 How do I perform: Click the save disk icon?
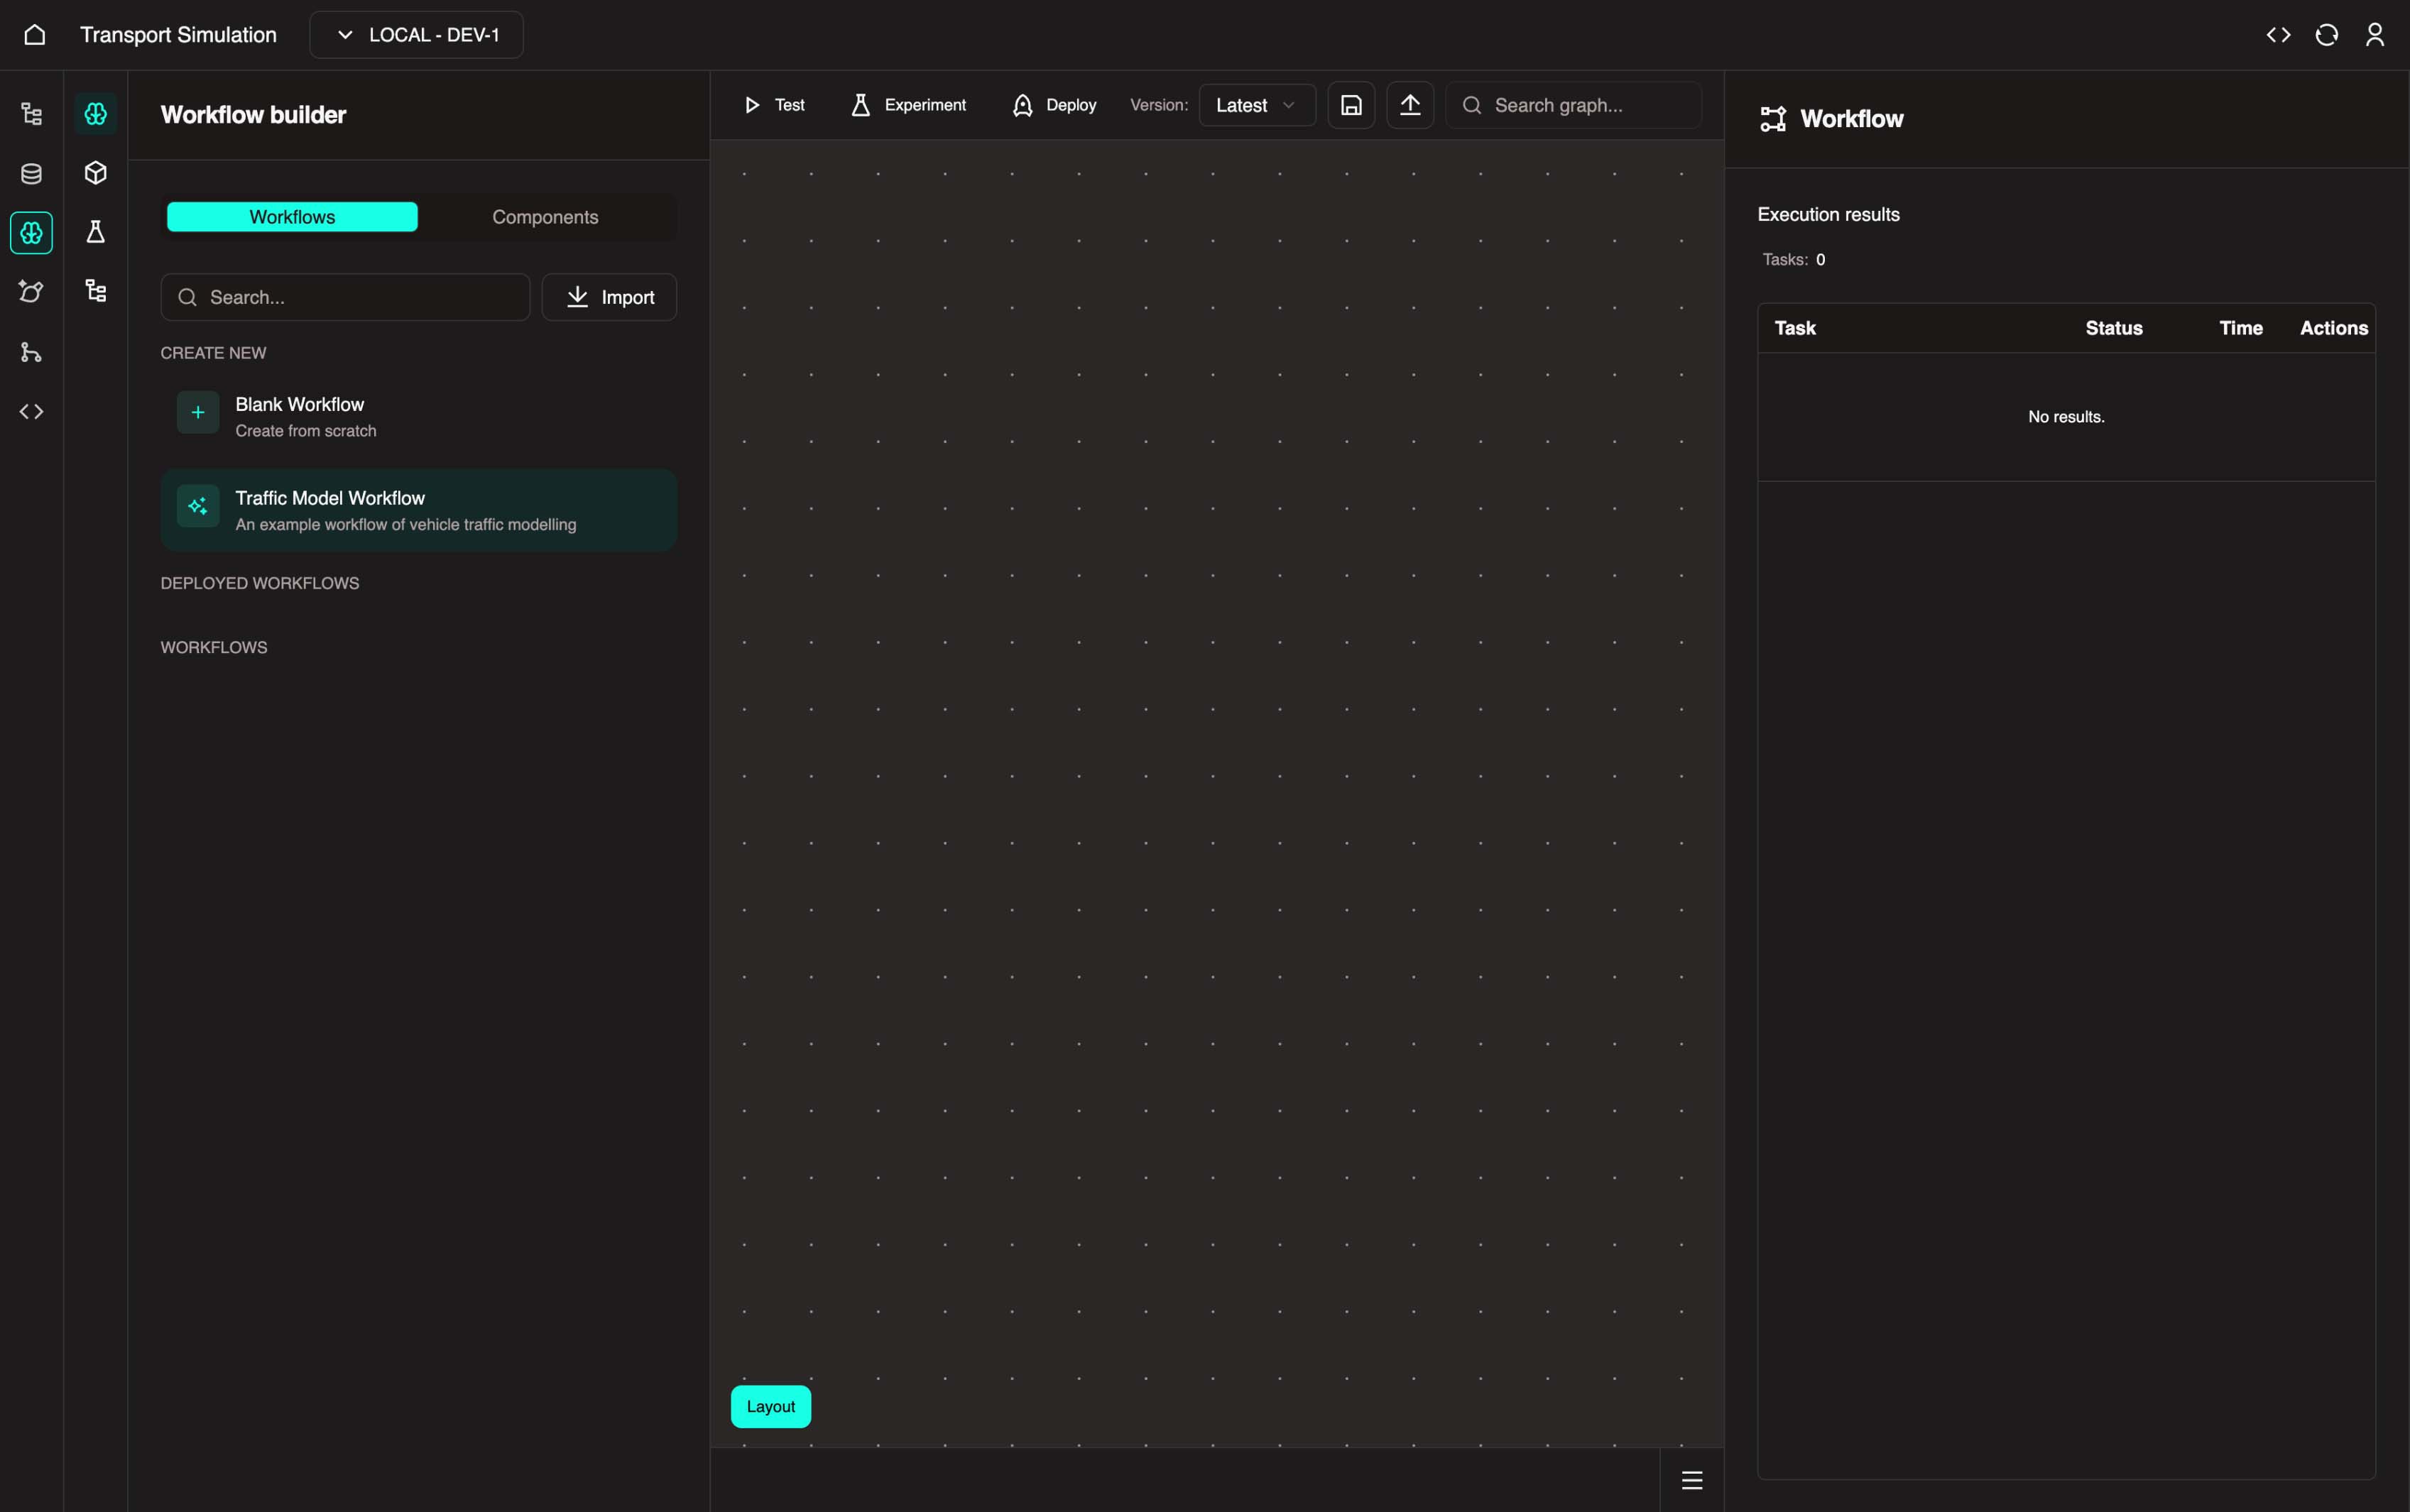pos(1351,105)
